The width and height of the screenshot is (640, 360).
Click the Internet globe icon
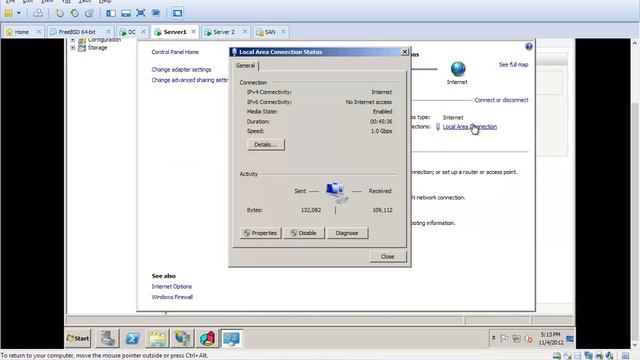tap(458, 69)
